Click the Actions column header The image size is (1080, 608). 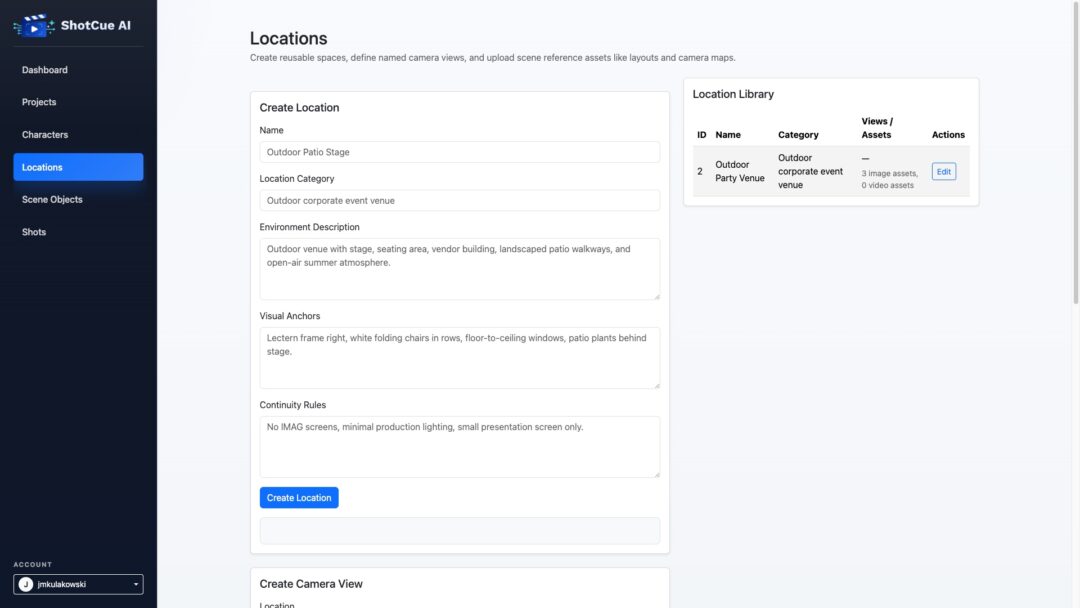[x=948, y=135]
